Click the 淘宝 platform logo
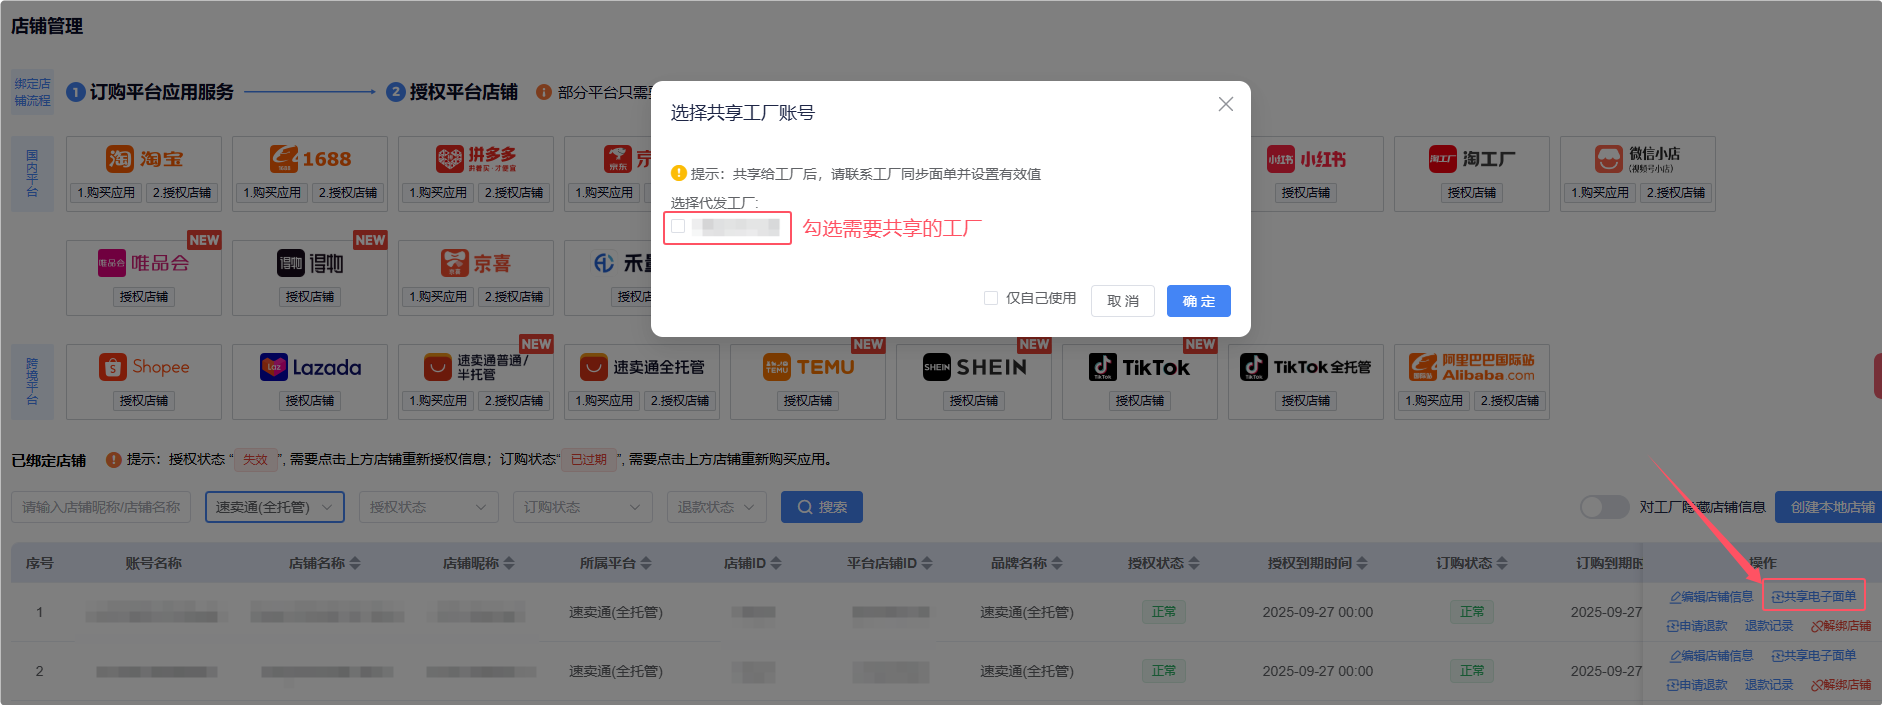This screenshot has height=705, width=1882. tap(144, 159)
